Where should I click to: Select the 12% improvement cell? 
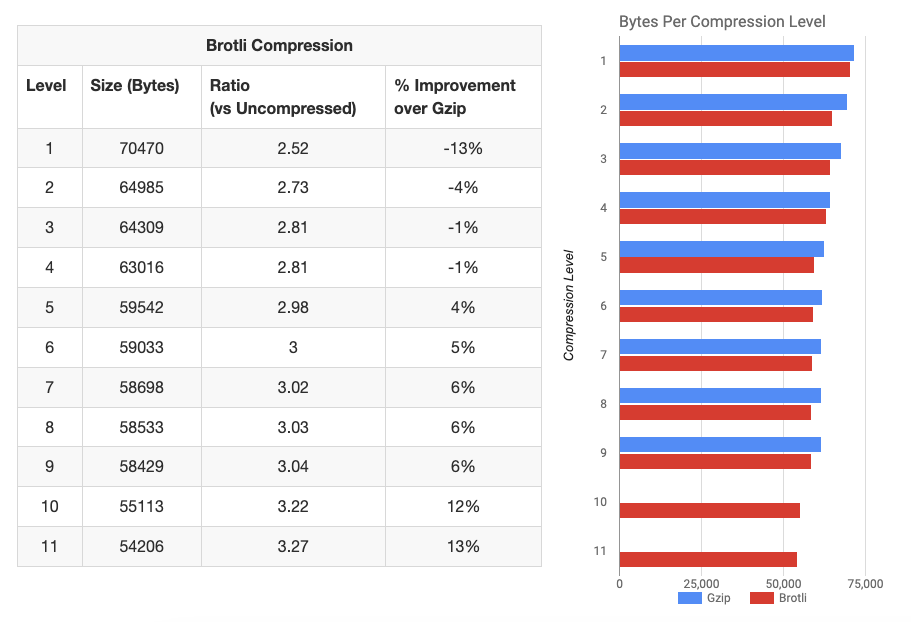coord(463,506)
